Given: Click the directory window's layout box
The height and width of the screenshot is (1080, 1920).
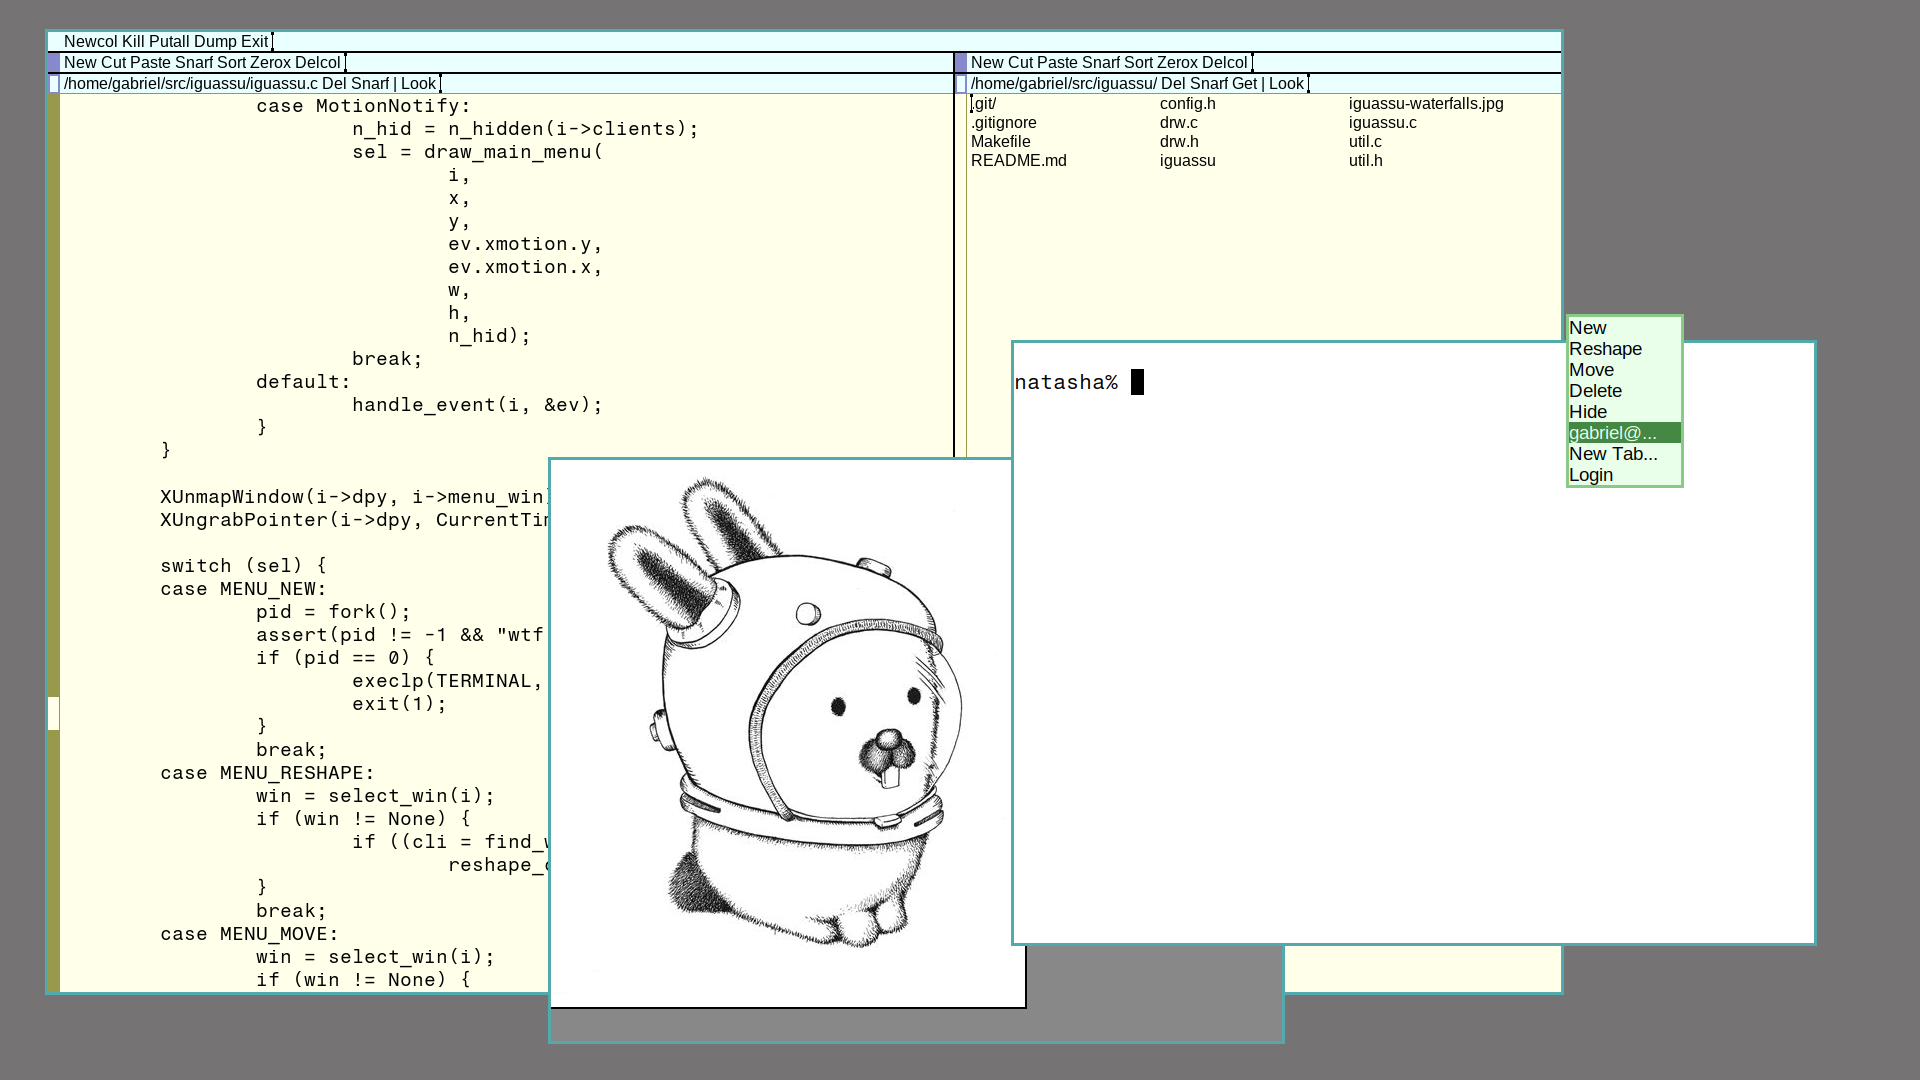Looking at the screenshot, I should (x=961, y=84).
